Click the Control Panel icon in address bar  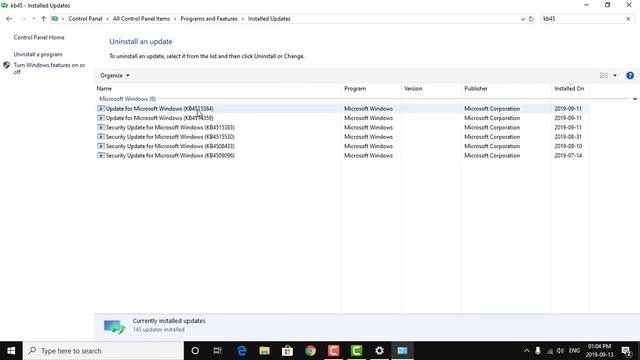click(55, 19)
